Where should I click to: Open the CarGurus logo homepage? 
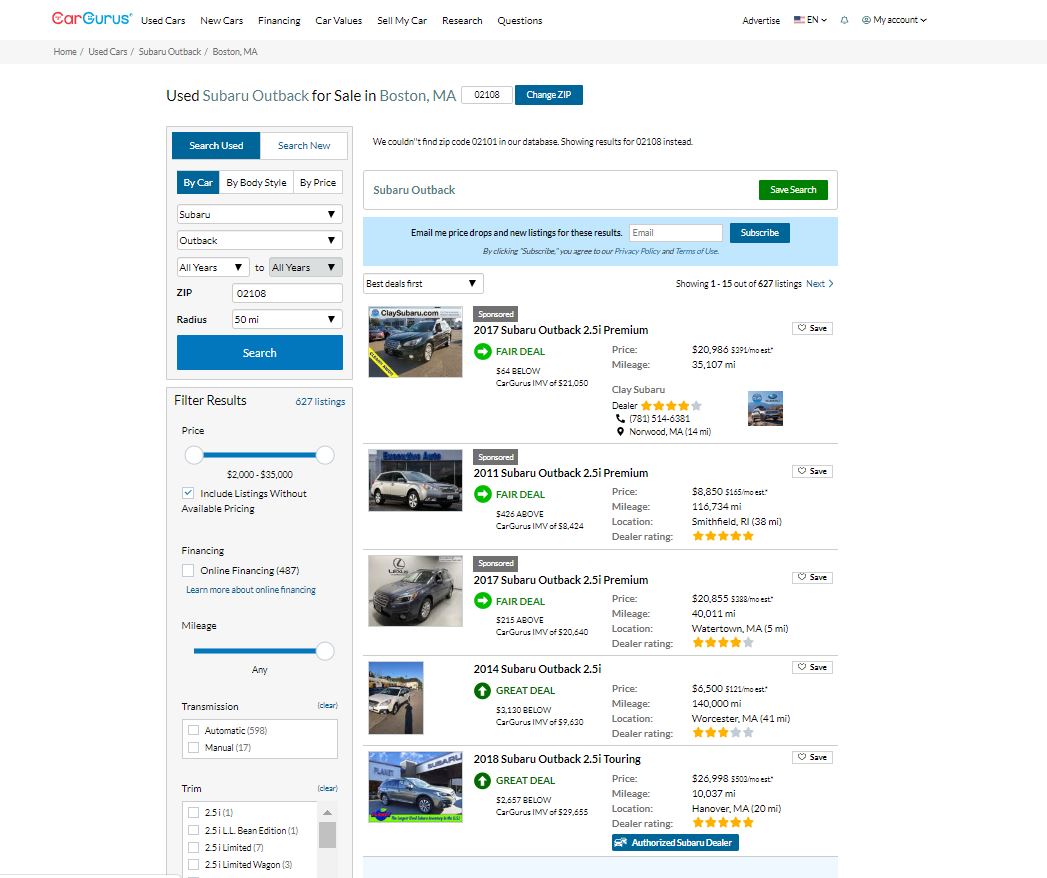[91, 19]
